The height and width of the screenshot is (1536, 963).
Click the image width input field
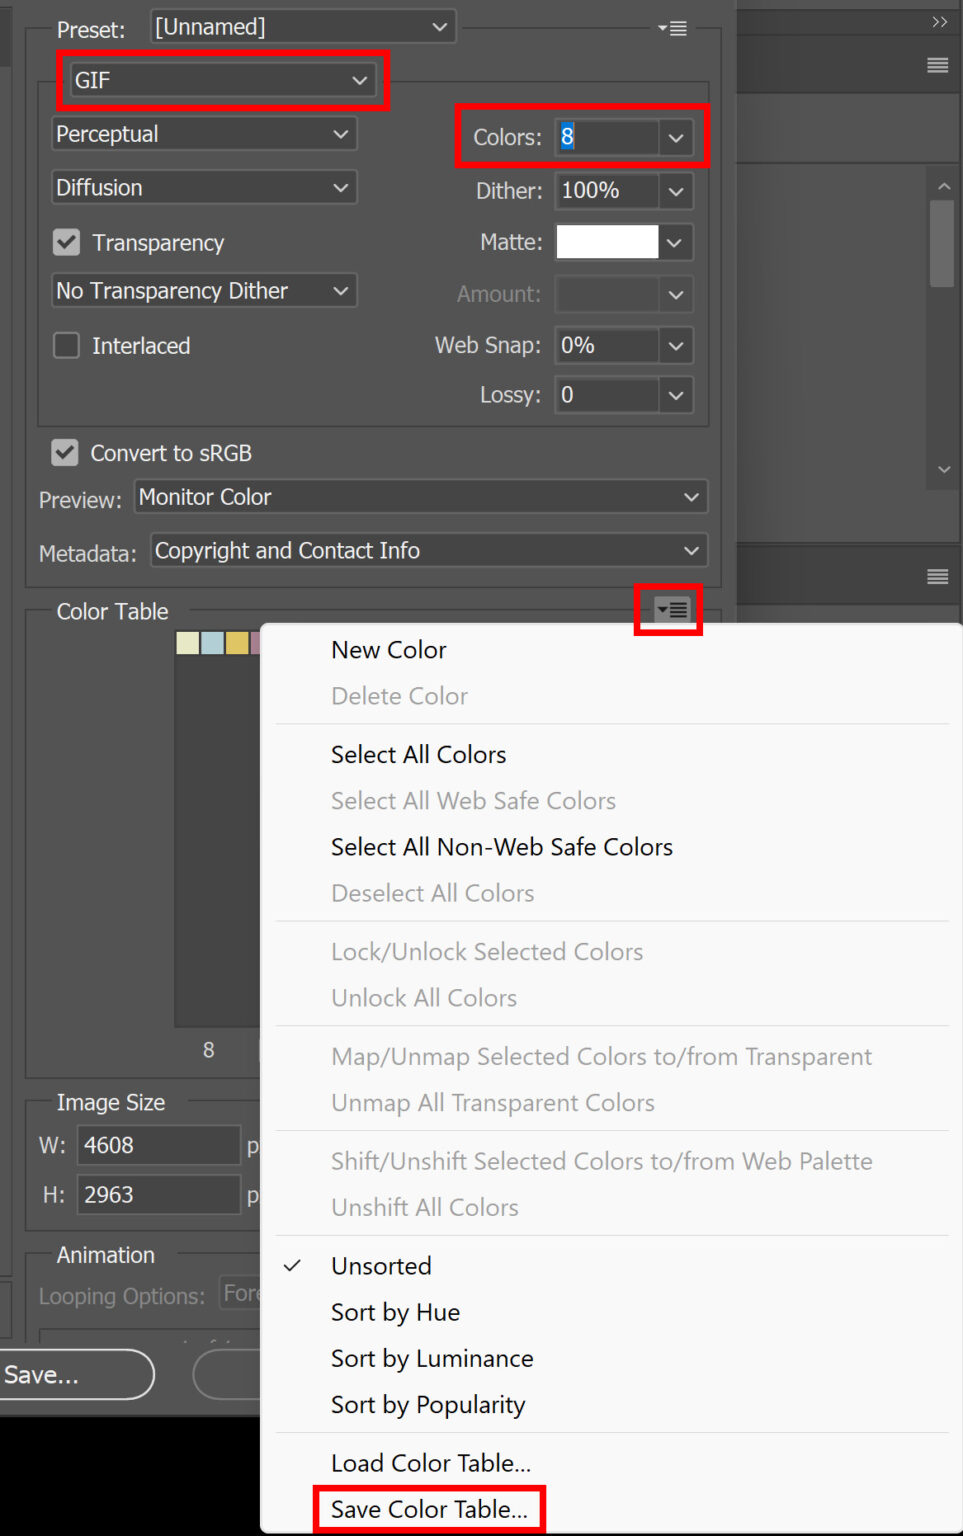(157, 1145)
